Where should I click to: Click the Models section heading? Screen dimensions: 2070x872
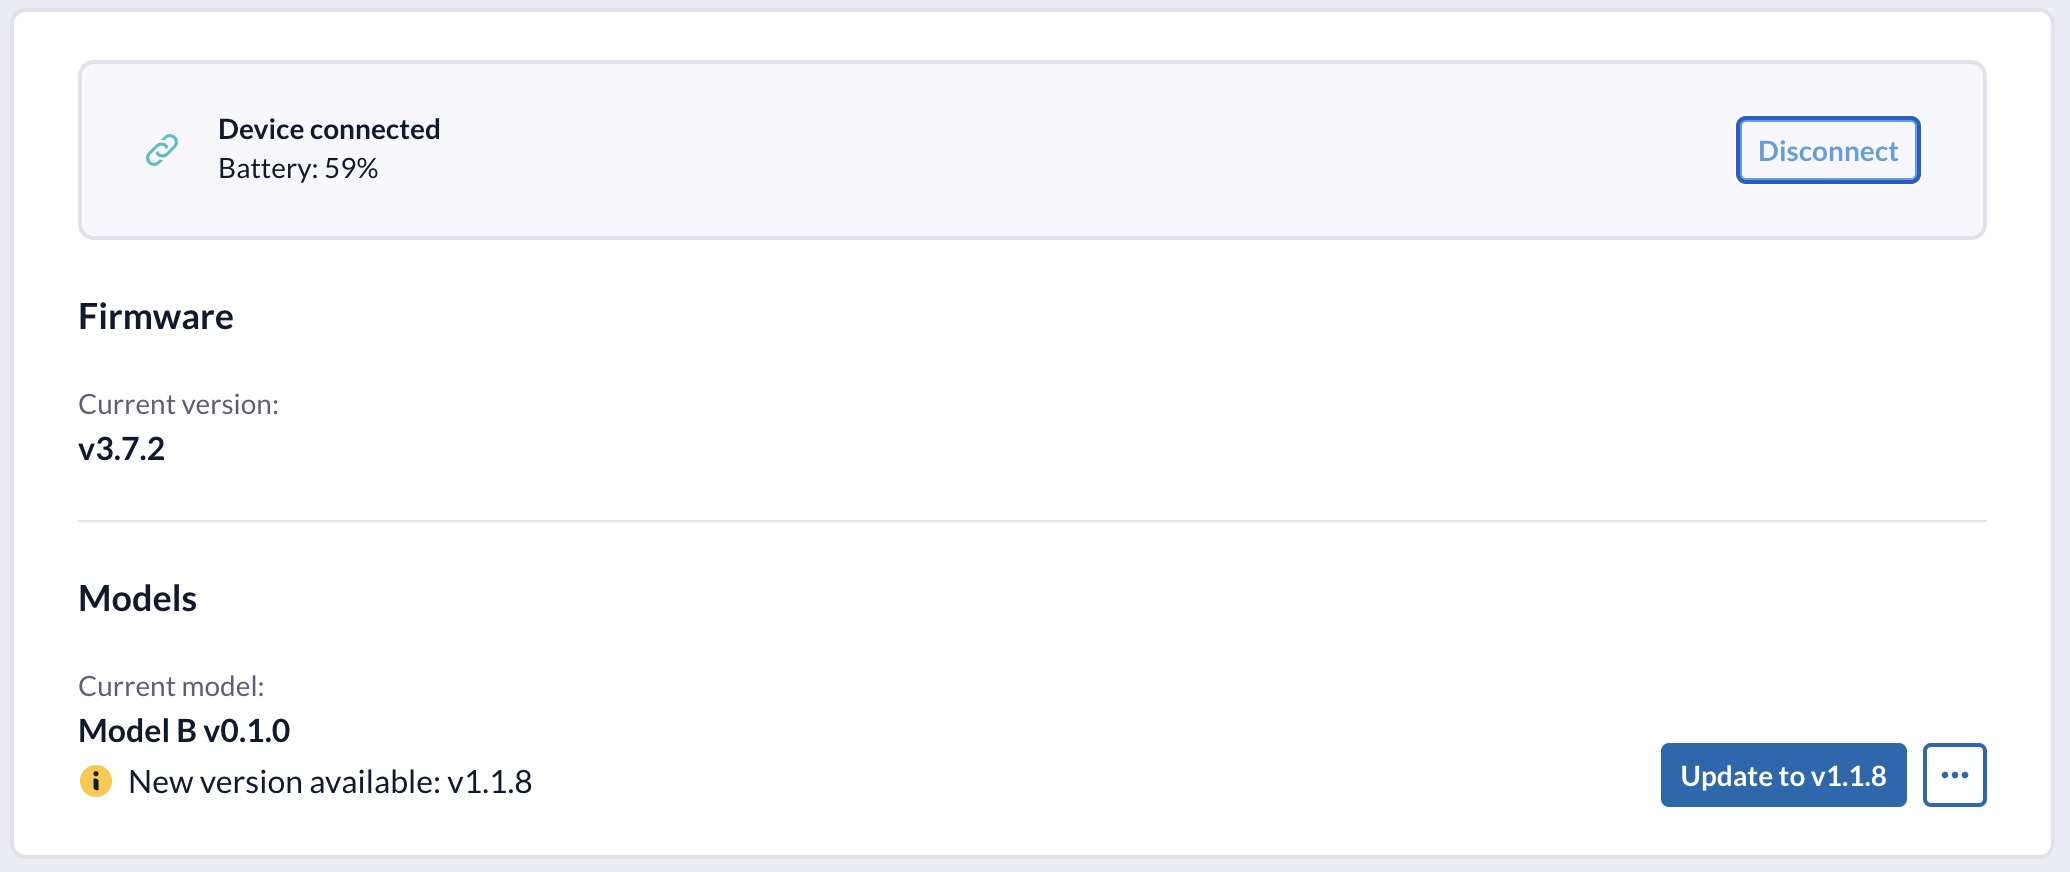(138, 599)
